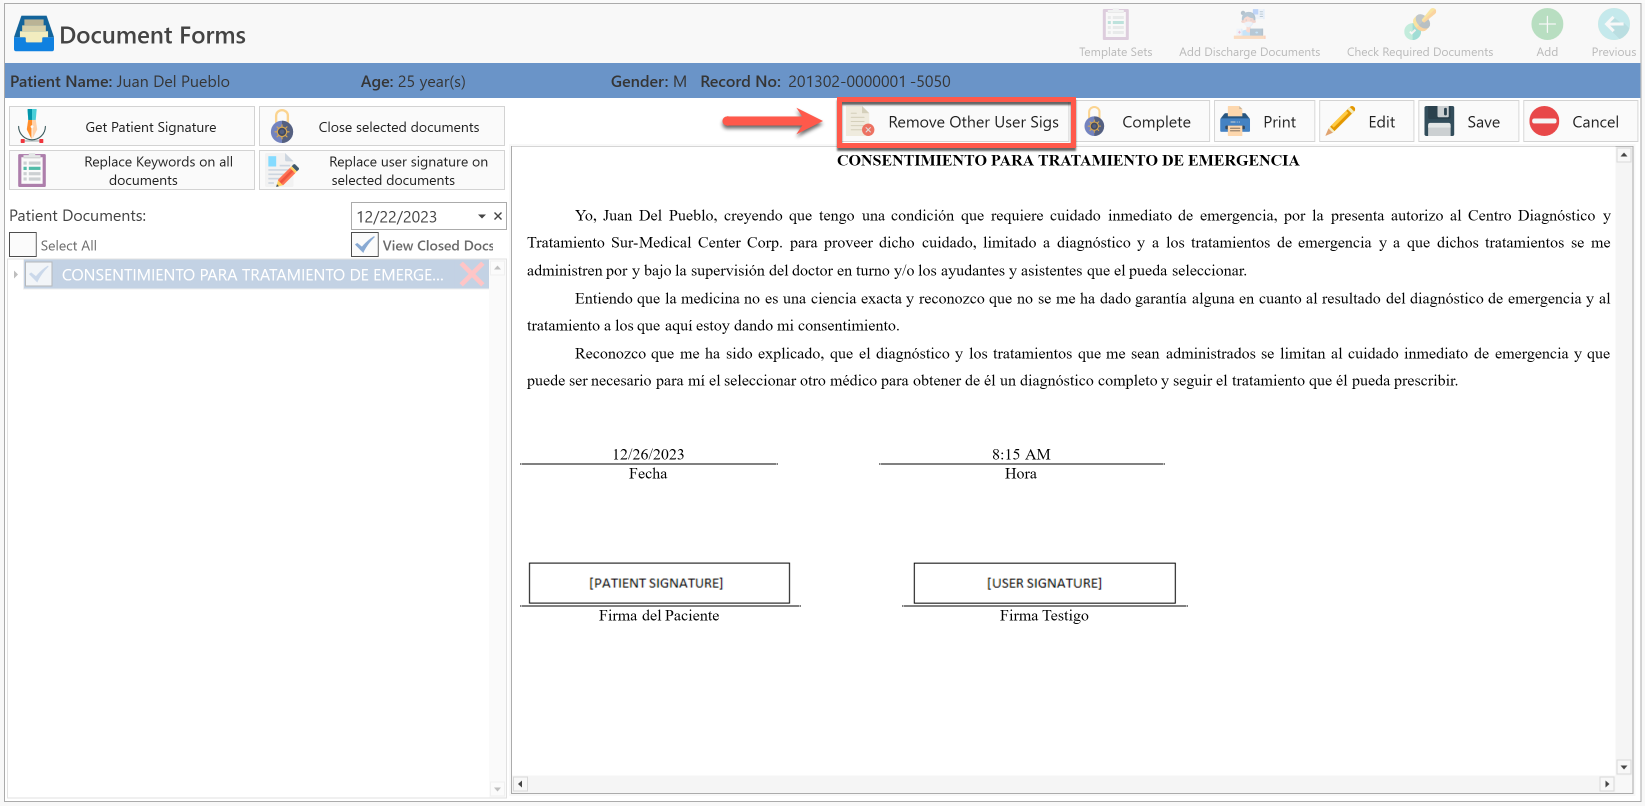Clear the date filter with X
1645x806 pixels.
click(498, 216)
